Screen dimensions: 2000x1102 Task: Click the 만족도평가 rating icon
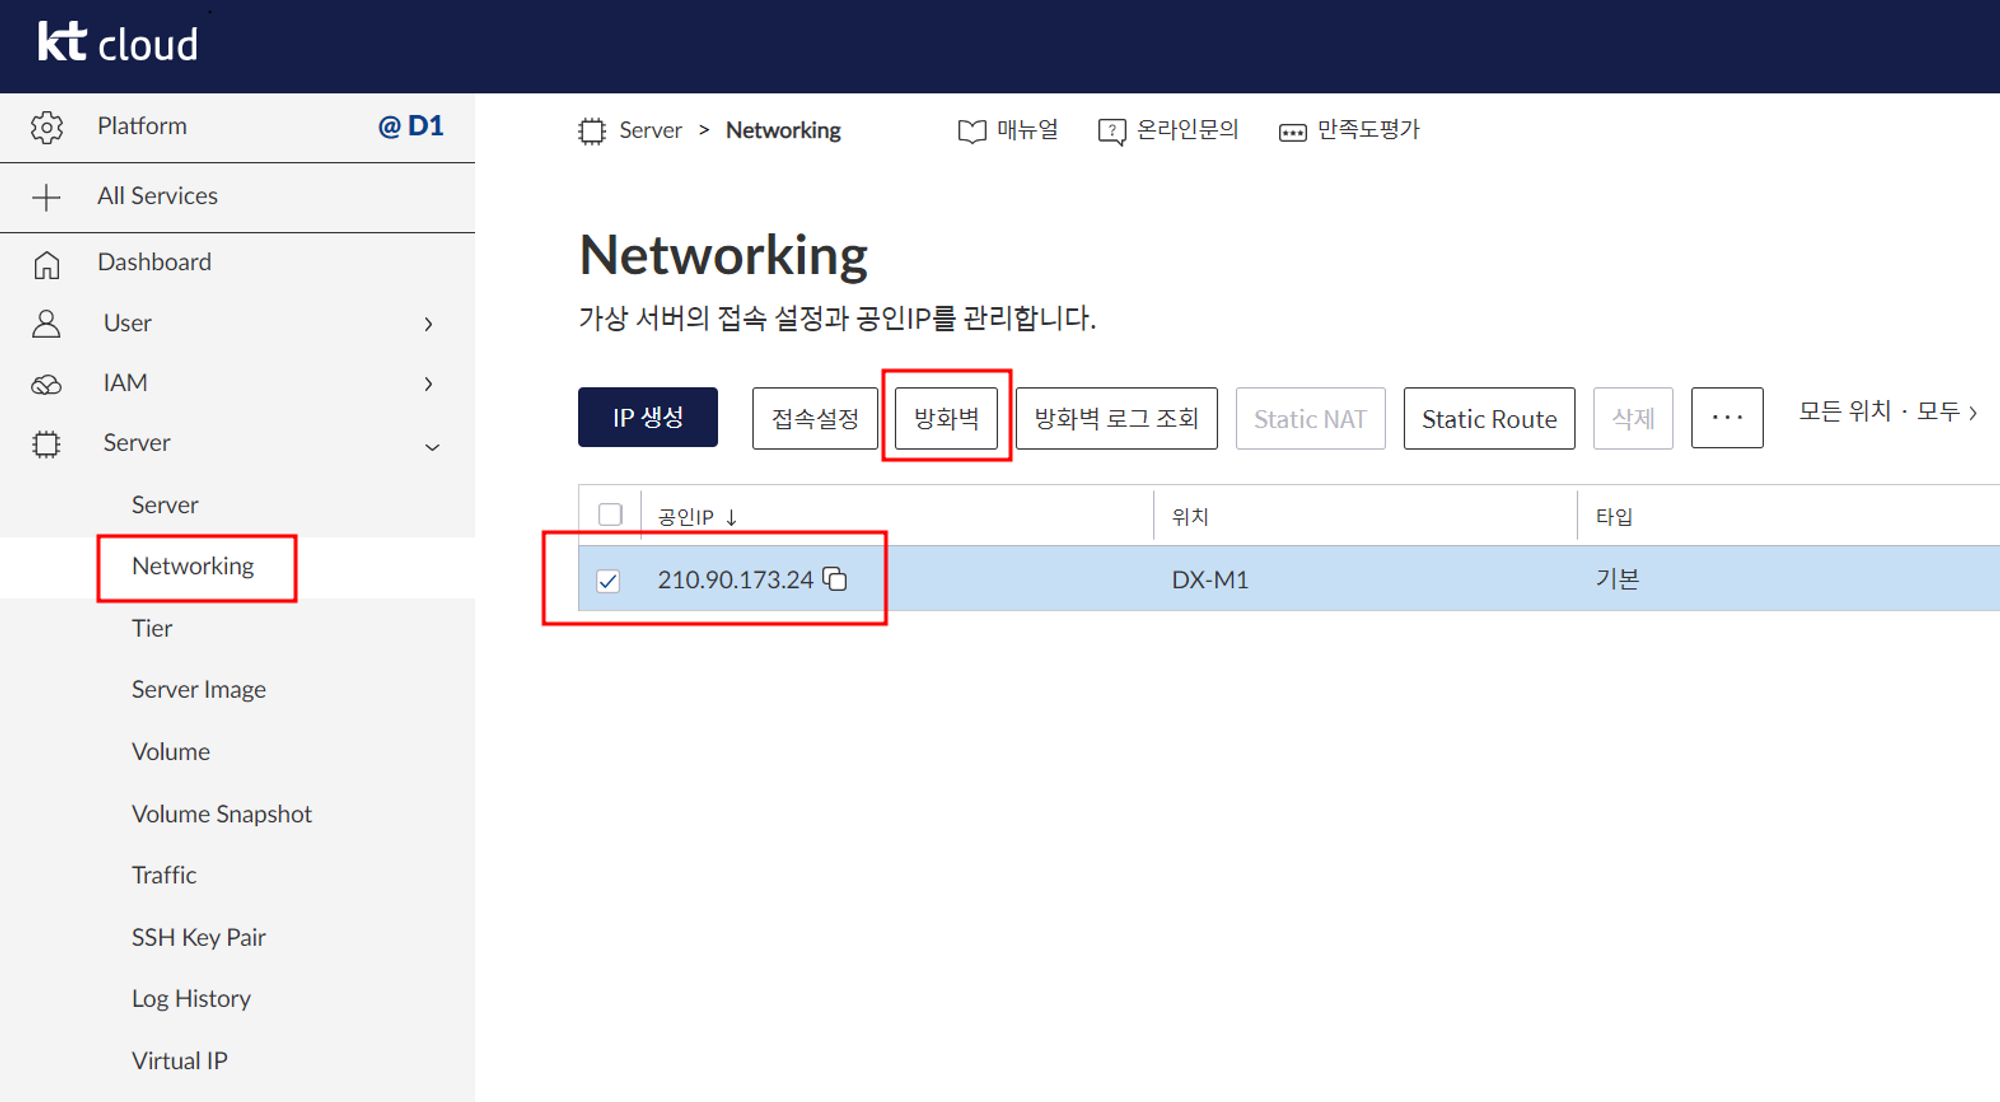coord(1292,132)
